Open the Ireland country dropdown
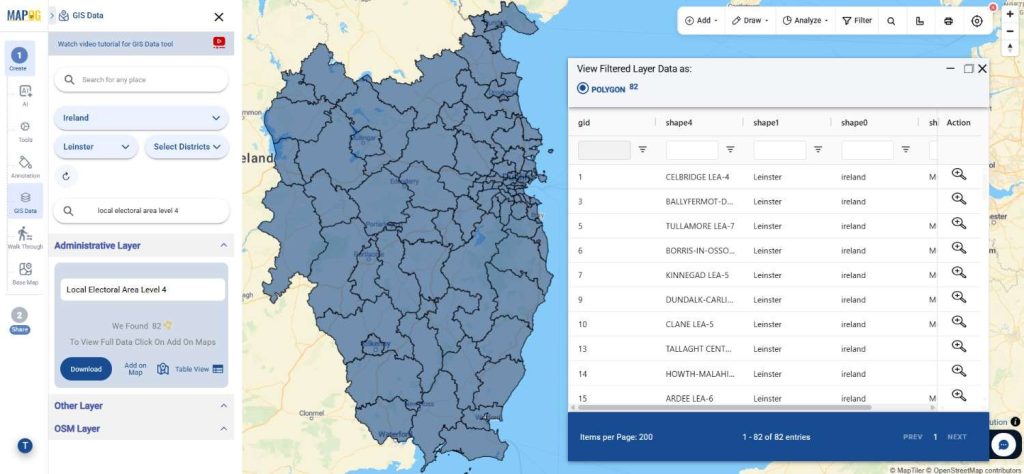 [141, 118]
